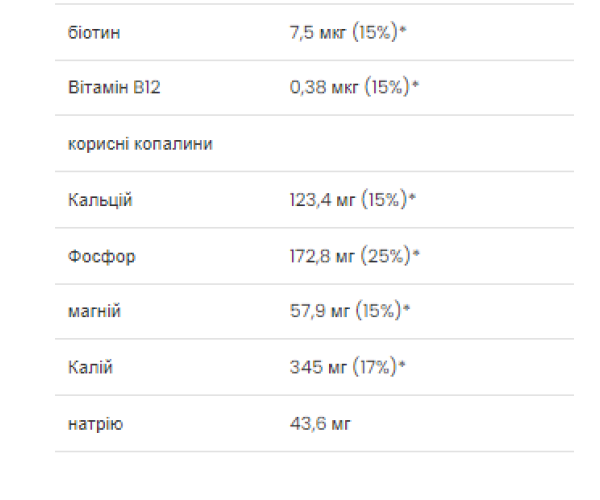Click the корисні копалини section heading
Image resolution: width=600 pixels, height=500 pixels.
click(139, 144)
